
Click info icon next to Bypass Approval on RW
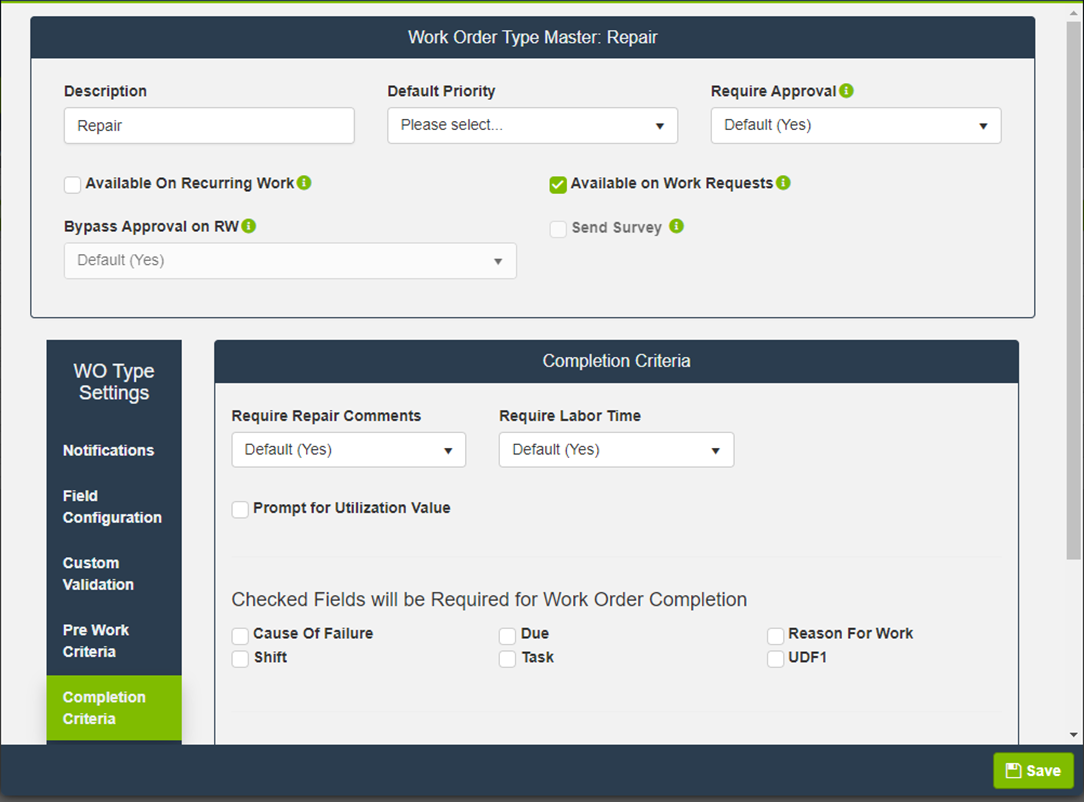249,226
